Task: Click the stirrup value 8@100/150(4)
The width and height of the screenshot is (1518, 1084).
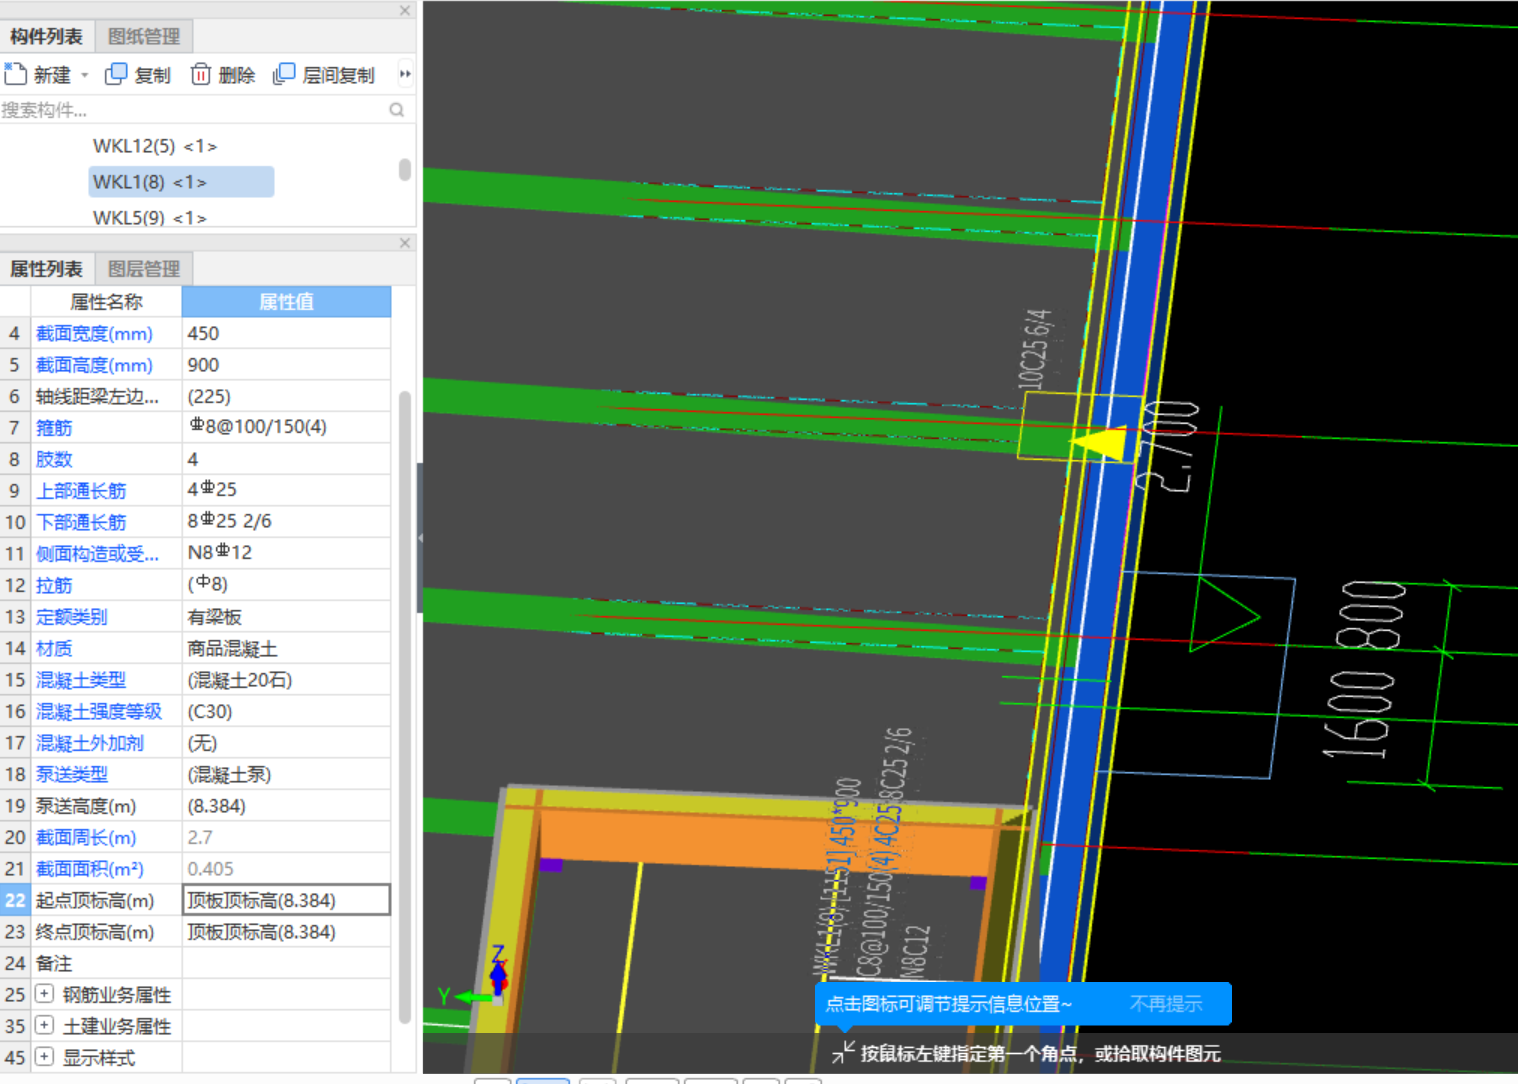Action: [x=286, y=427]
